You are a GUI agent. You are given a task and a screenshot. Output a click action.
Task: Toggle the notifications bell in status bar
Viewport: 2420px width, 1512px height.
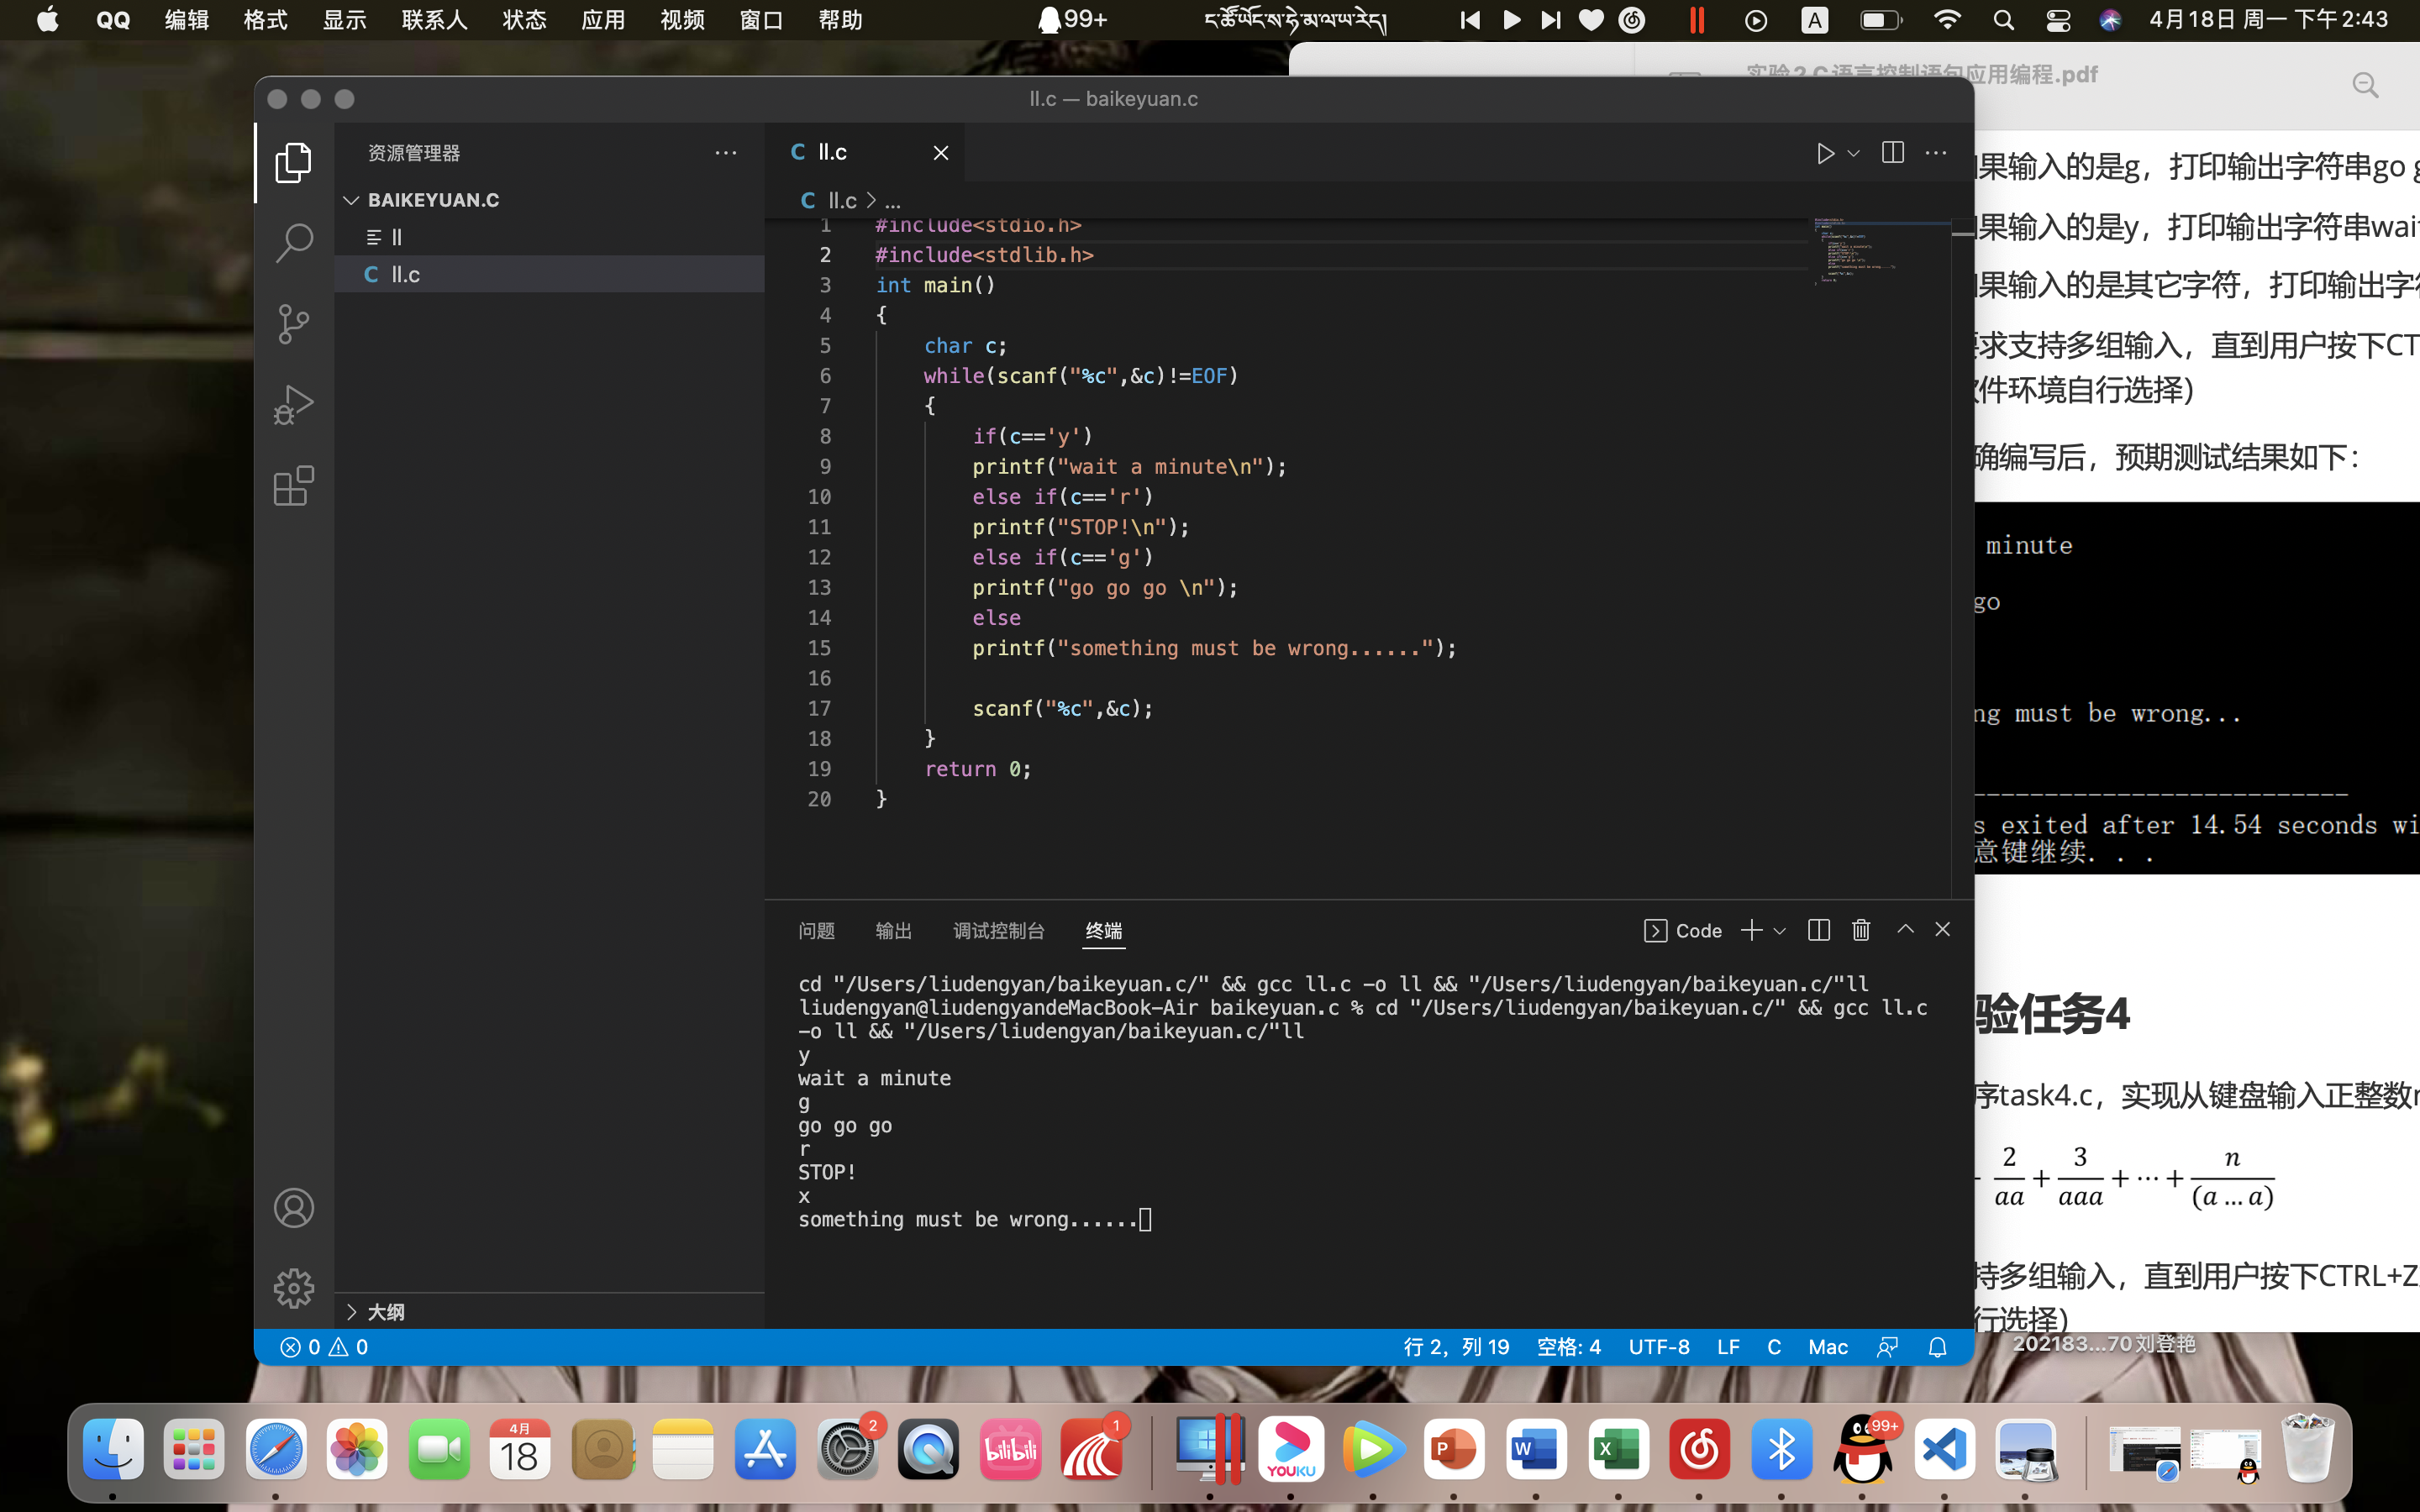[x=1937, y=1347]
